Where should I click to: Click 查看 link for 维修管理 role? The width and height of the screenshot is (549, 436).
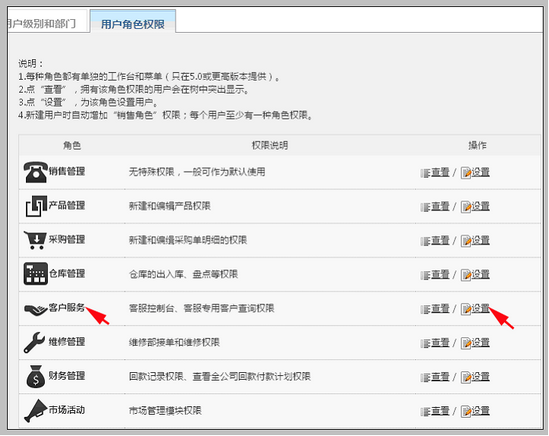pyautogui.click(x=440, y=342)
